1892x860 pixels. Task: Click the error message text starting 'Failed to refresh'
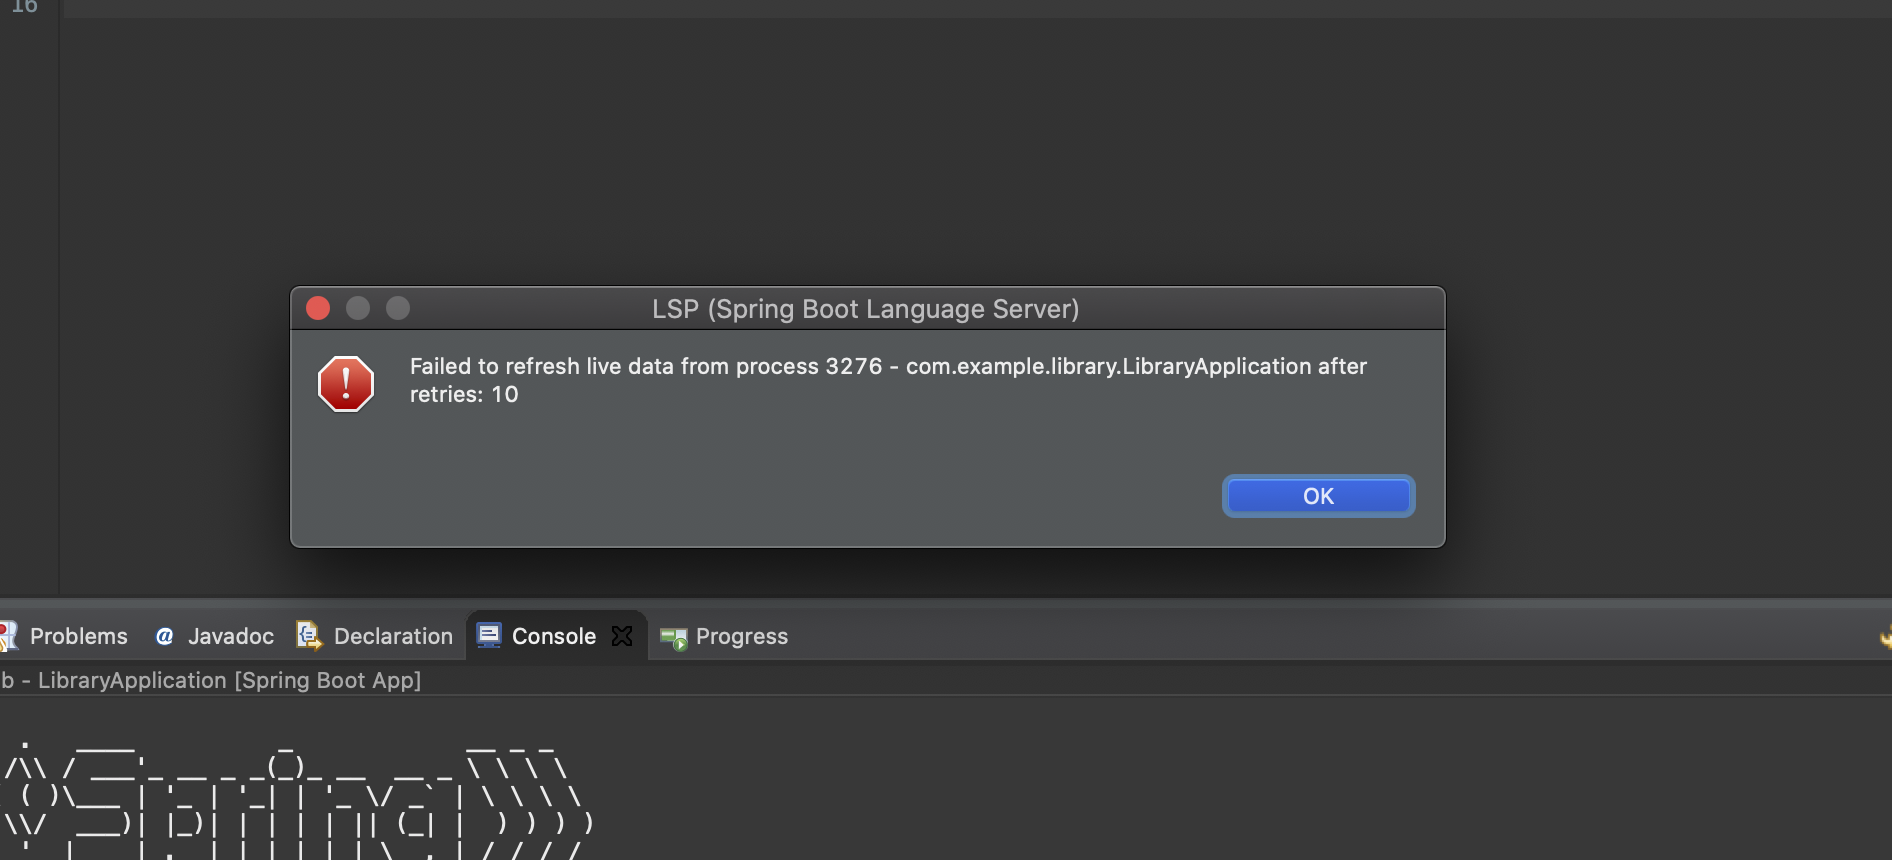click(x=888, y=380)
